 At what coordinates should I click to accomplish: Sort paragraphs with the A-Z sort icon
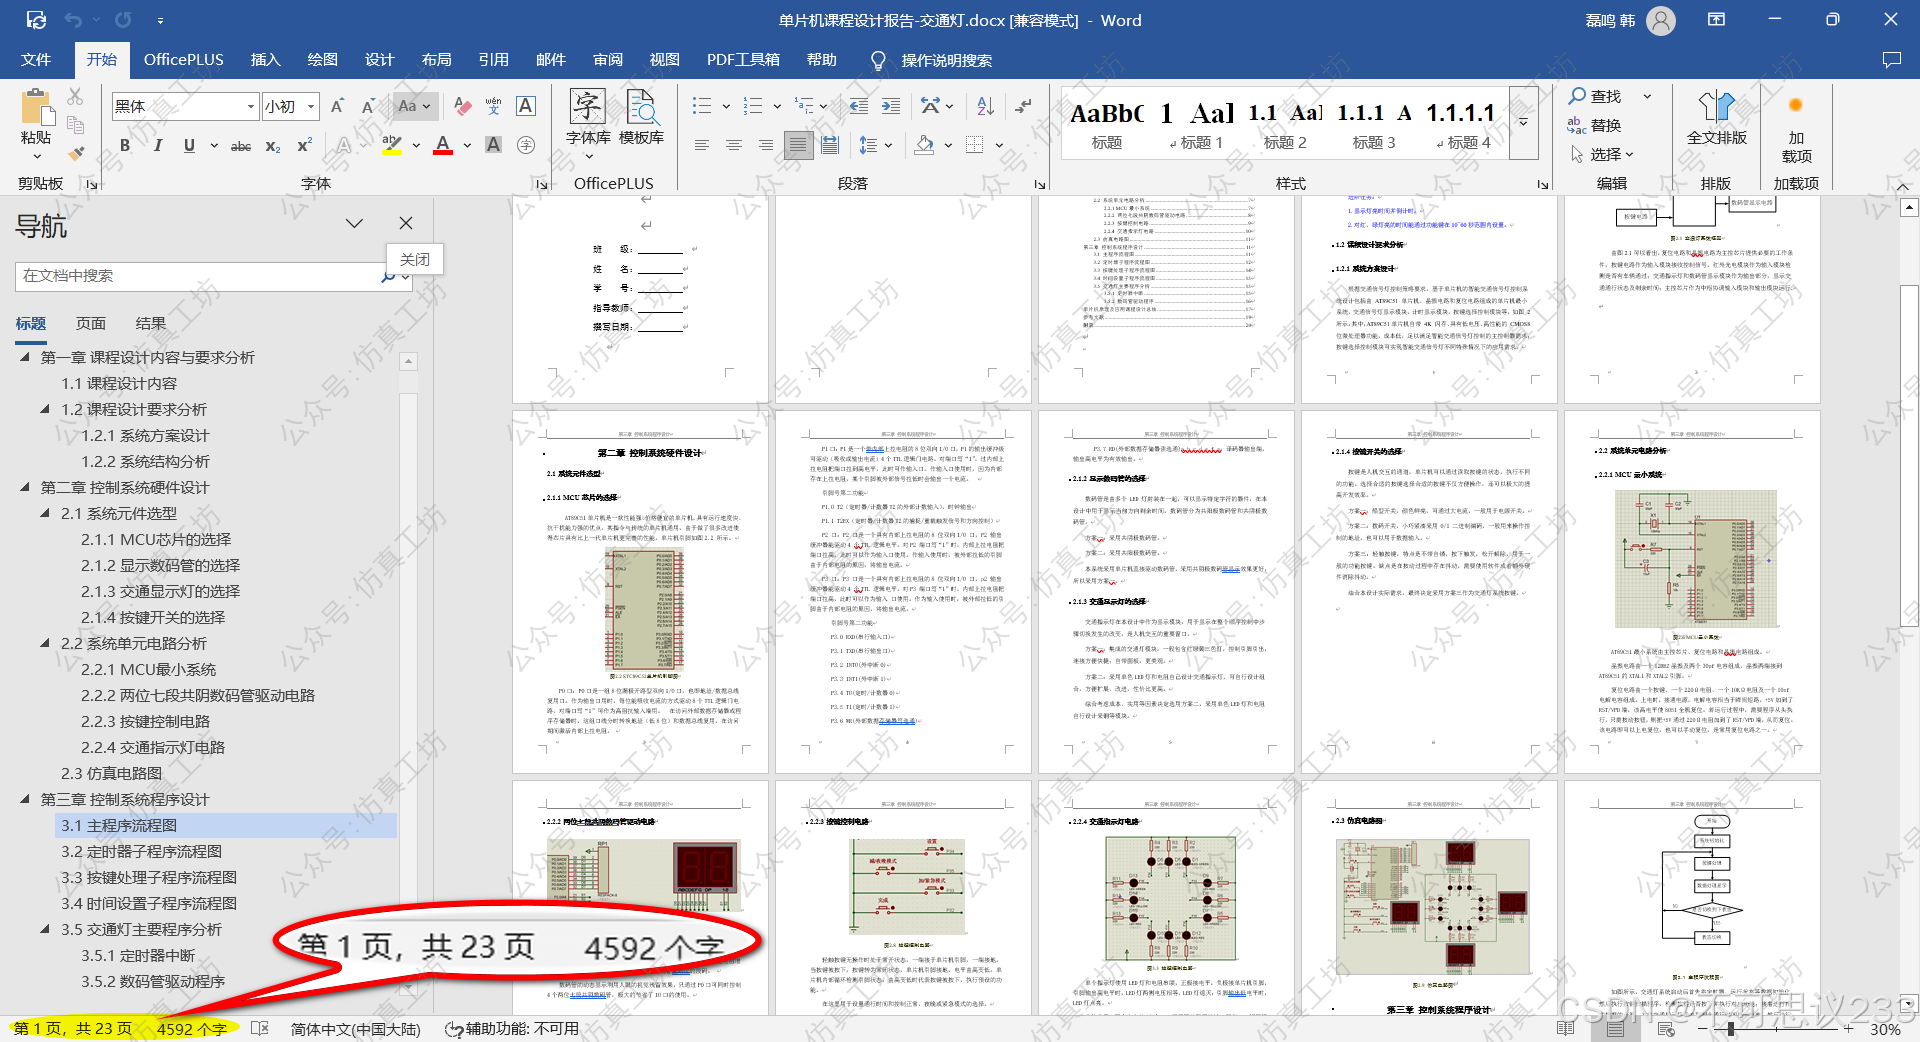pos(985,106)
